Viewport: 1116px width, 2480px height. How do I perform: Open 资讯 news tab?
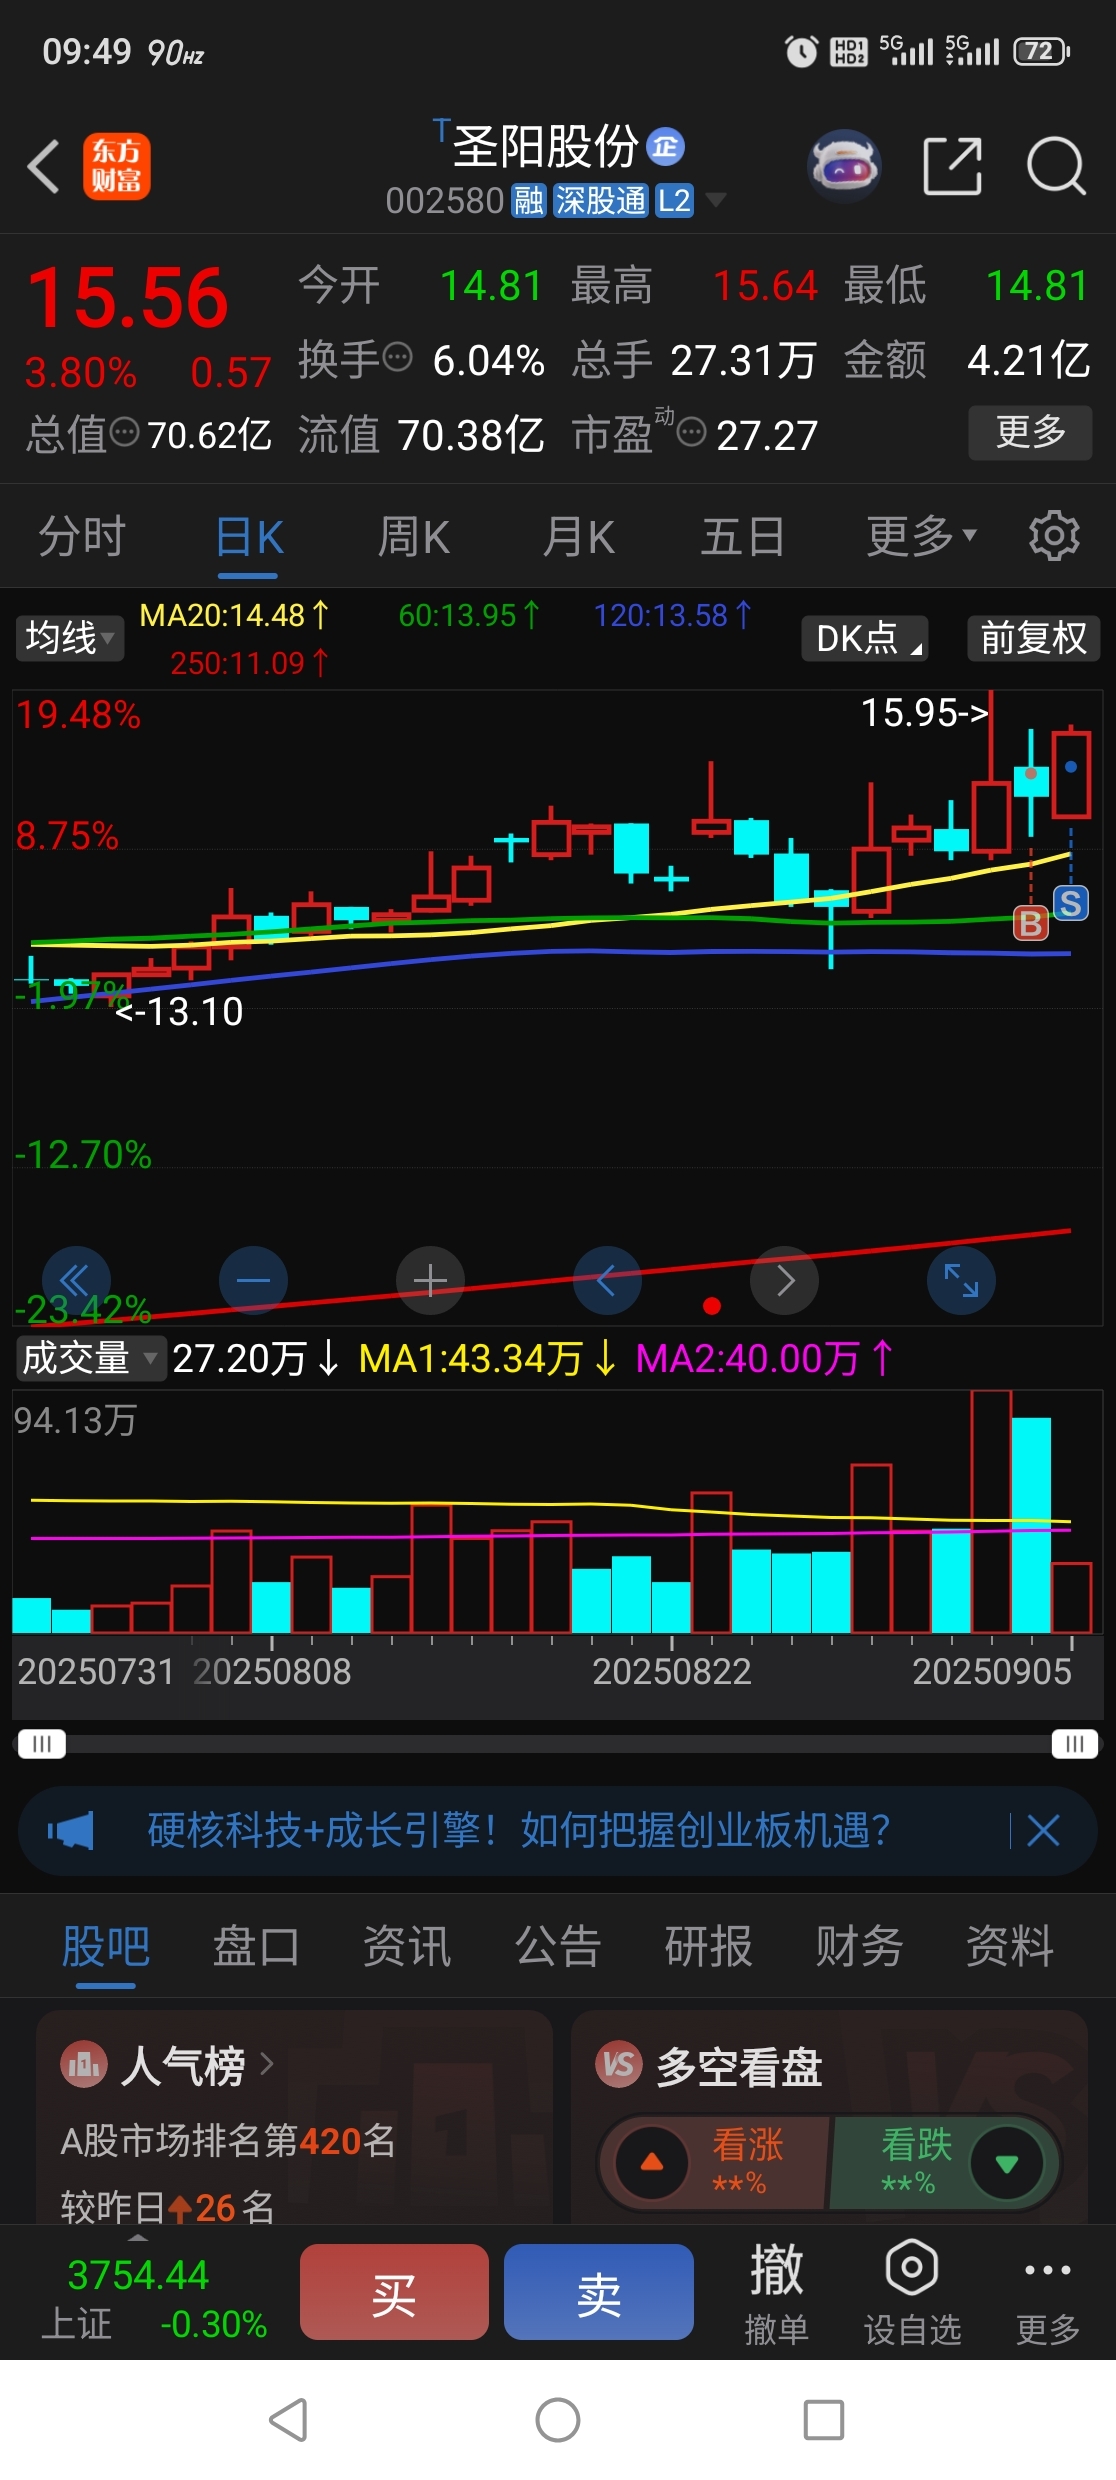tap(407, 1946)
